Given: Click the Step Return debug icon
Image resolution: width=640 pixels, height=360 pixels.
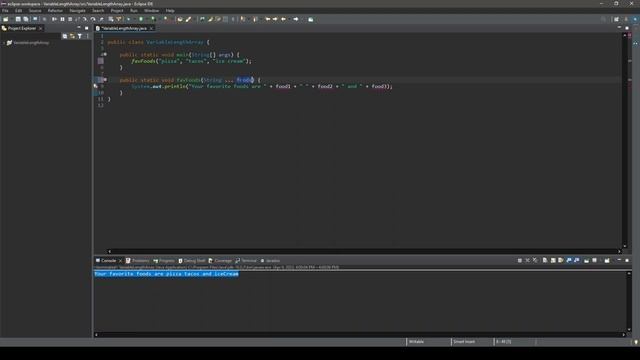Looking at the screenshot, I should (x=101, y=19).
